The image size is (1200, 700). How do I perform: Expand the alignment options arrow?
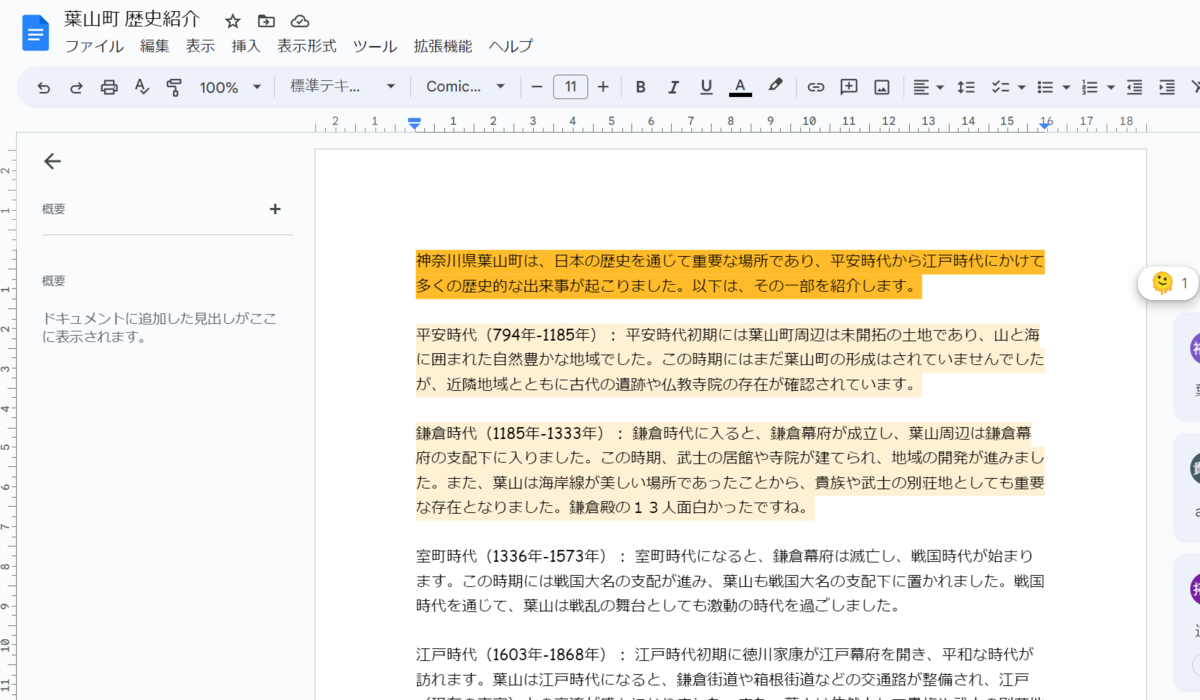(940, 87)
